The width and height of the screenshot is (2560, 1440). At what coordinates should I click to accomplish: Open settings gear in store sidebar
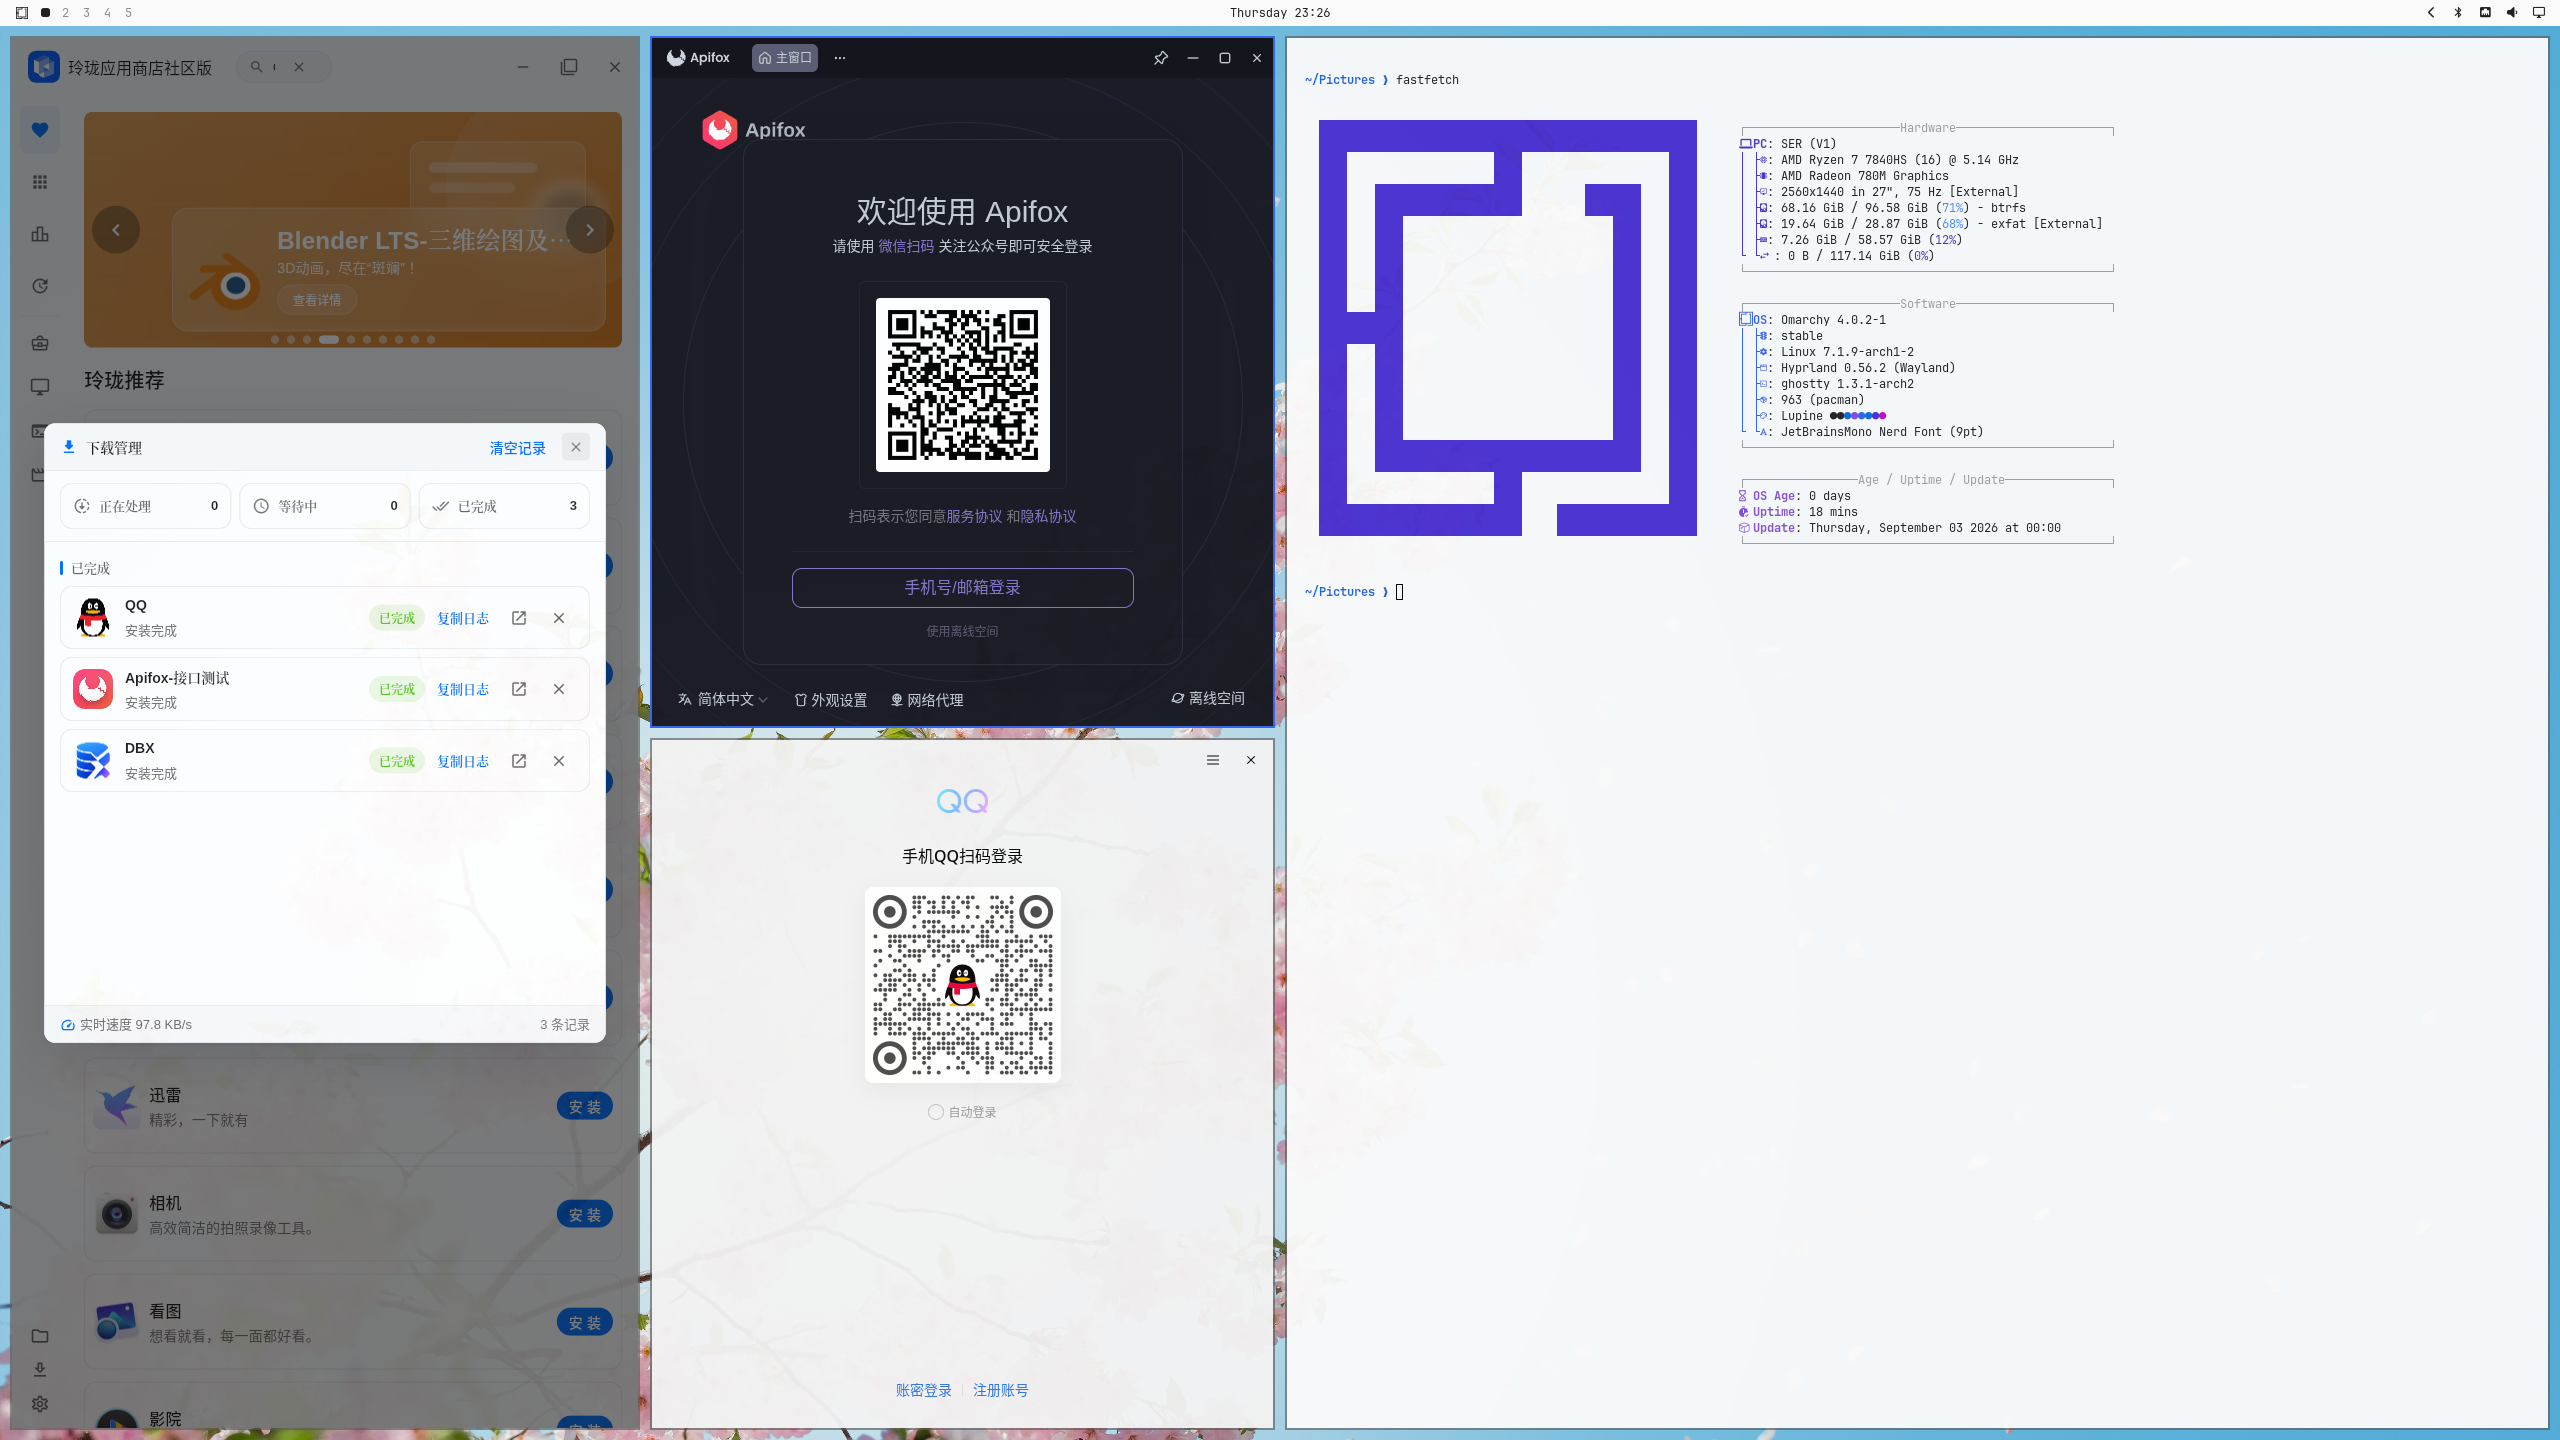click(x=40, y=1404)
